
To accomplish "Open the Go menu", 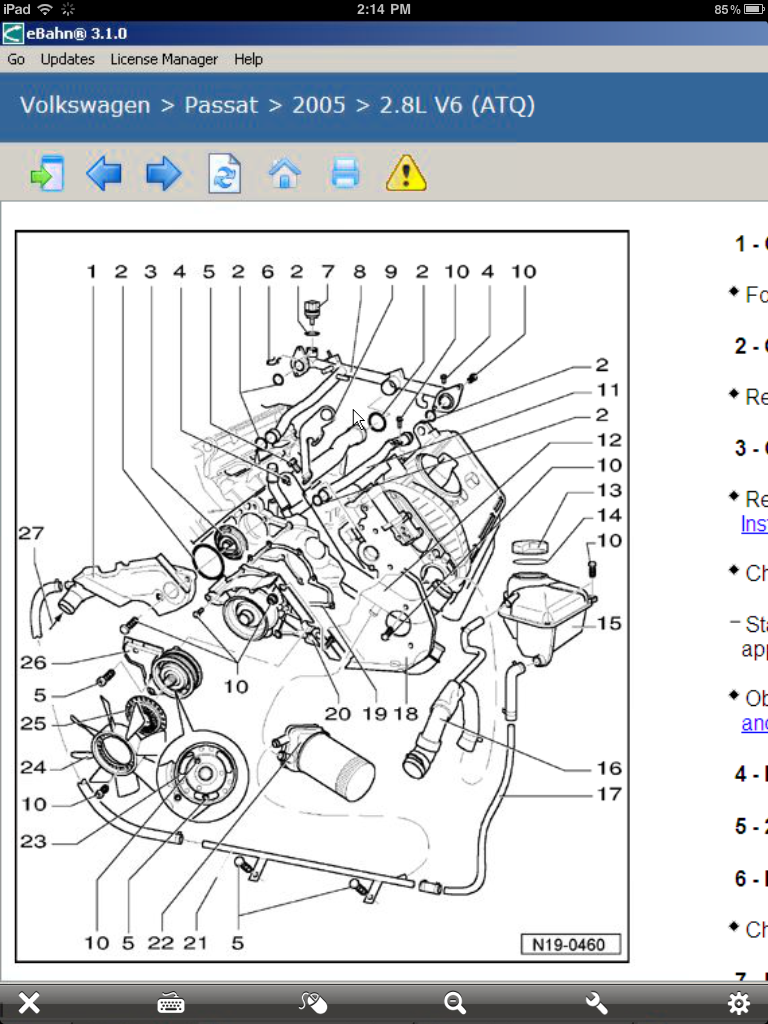I will pos(16,59).
